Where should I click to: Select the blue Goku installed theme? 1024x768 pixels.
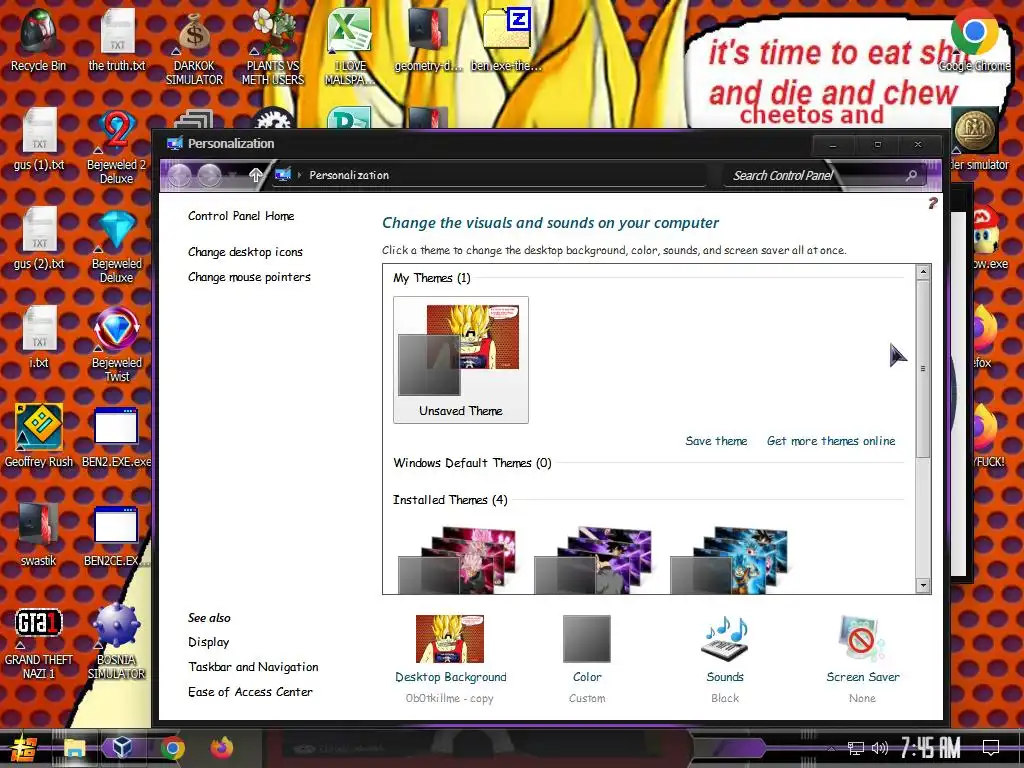click(729, 560)
